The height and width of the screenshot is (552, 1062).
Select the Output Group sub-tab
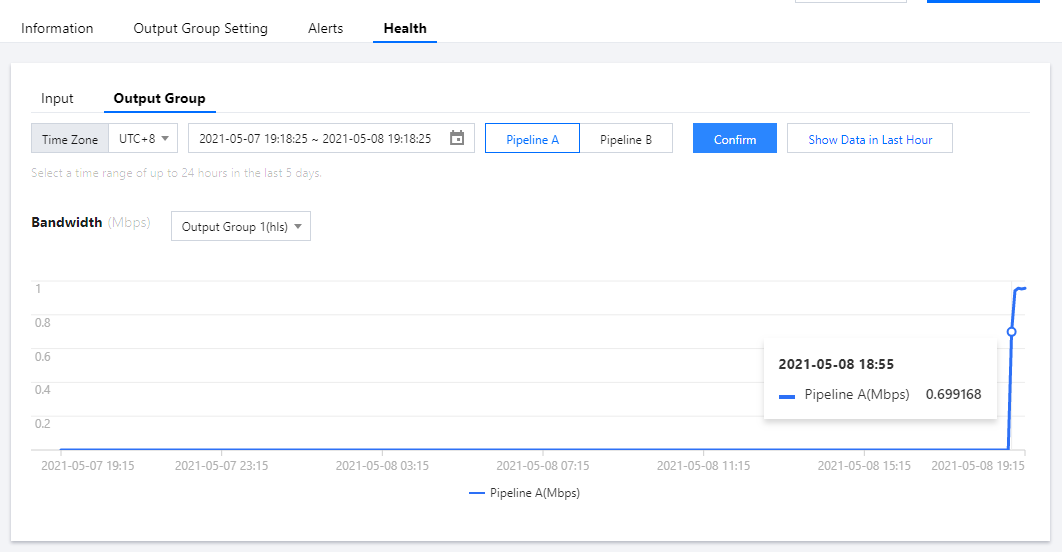tap(160, 99)
